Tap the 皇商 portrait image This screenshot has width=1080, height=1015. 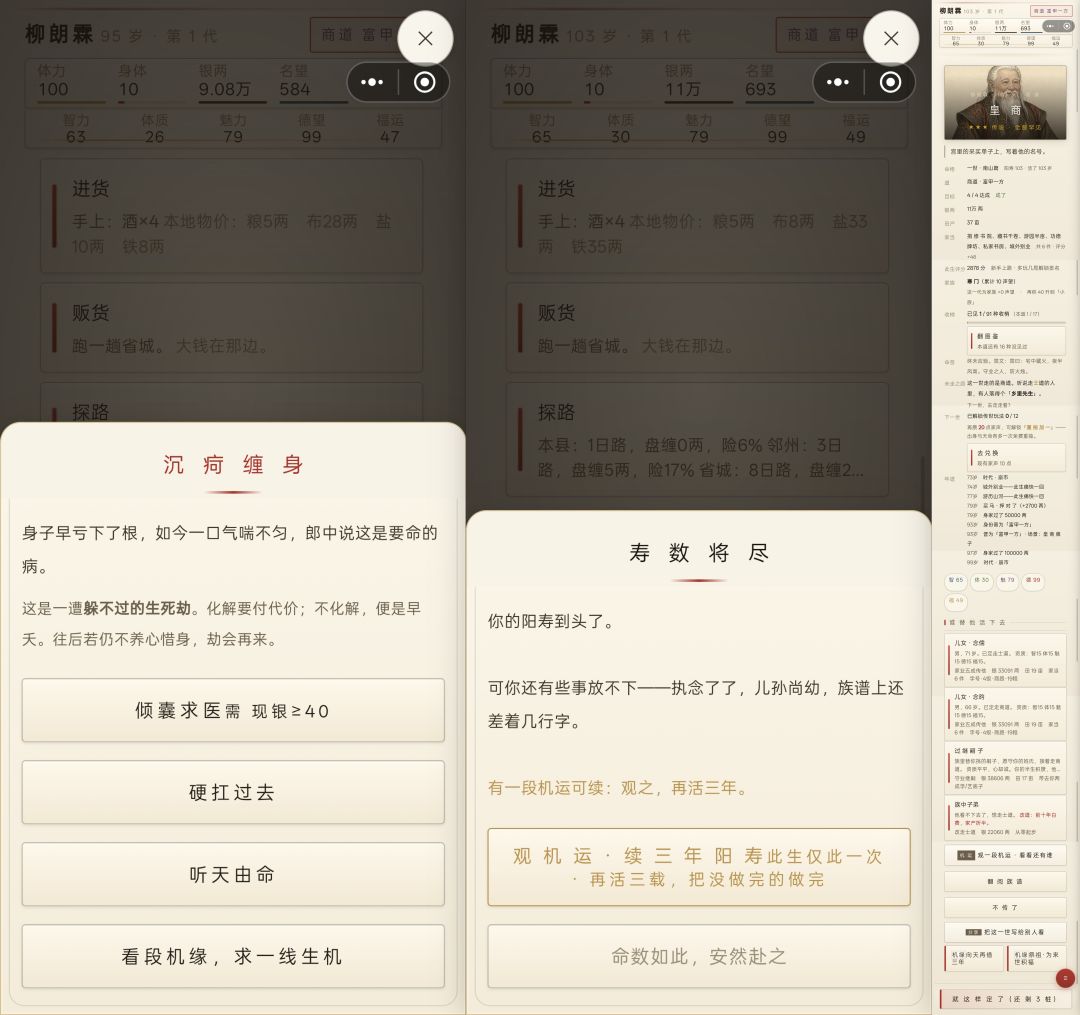1005,102
